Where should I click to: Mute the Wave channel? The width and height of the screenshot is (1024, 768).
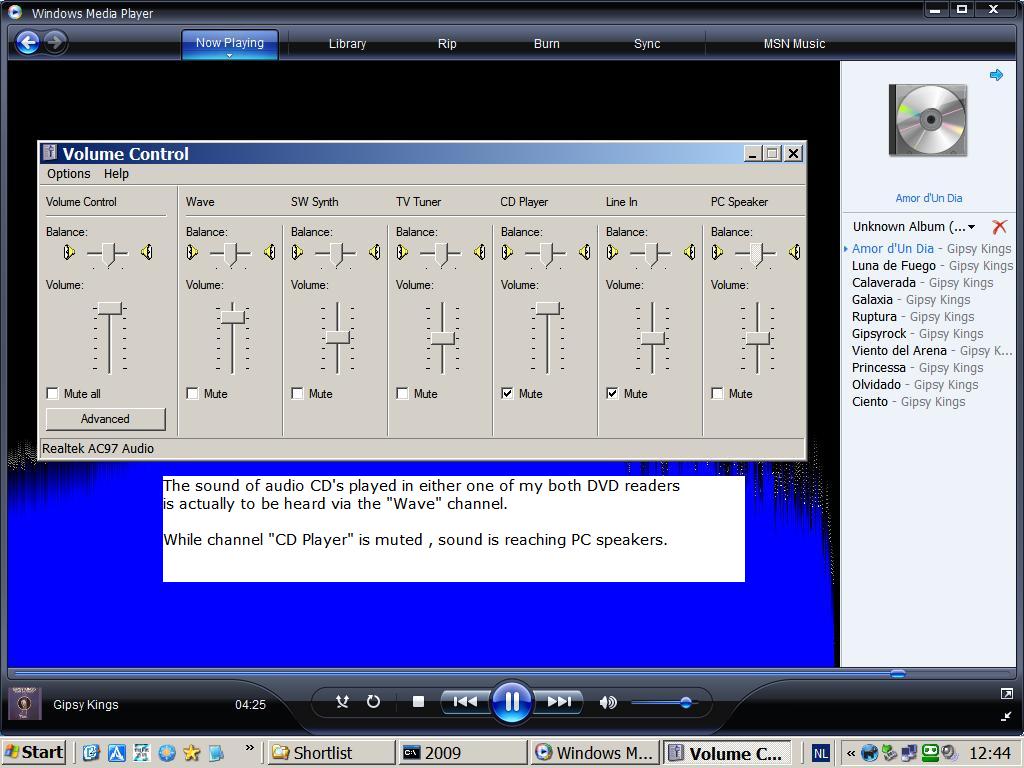point(192,393)
